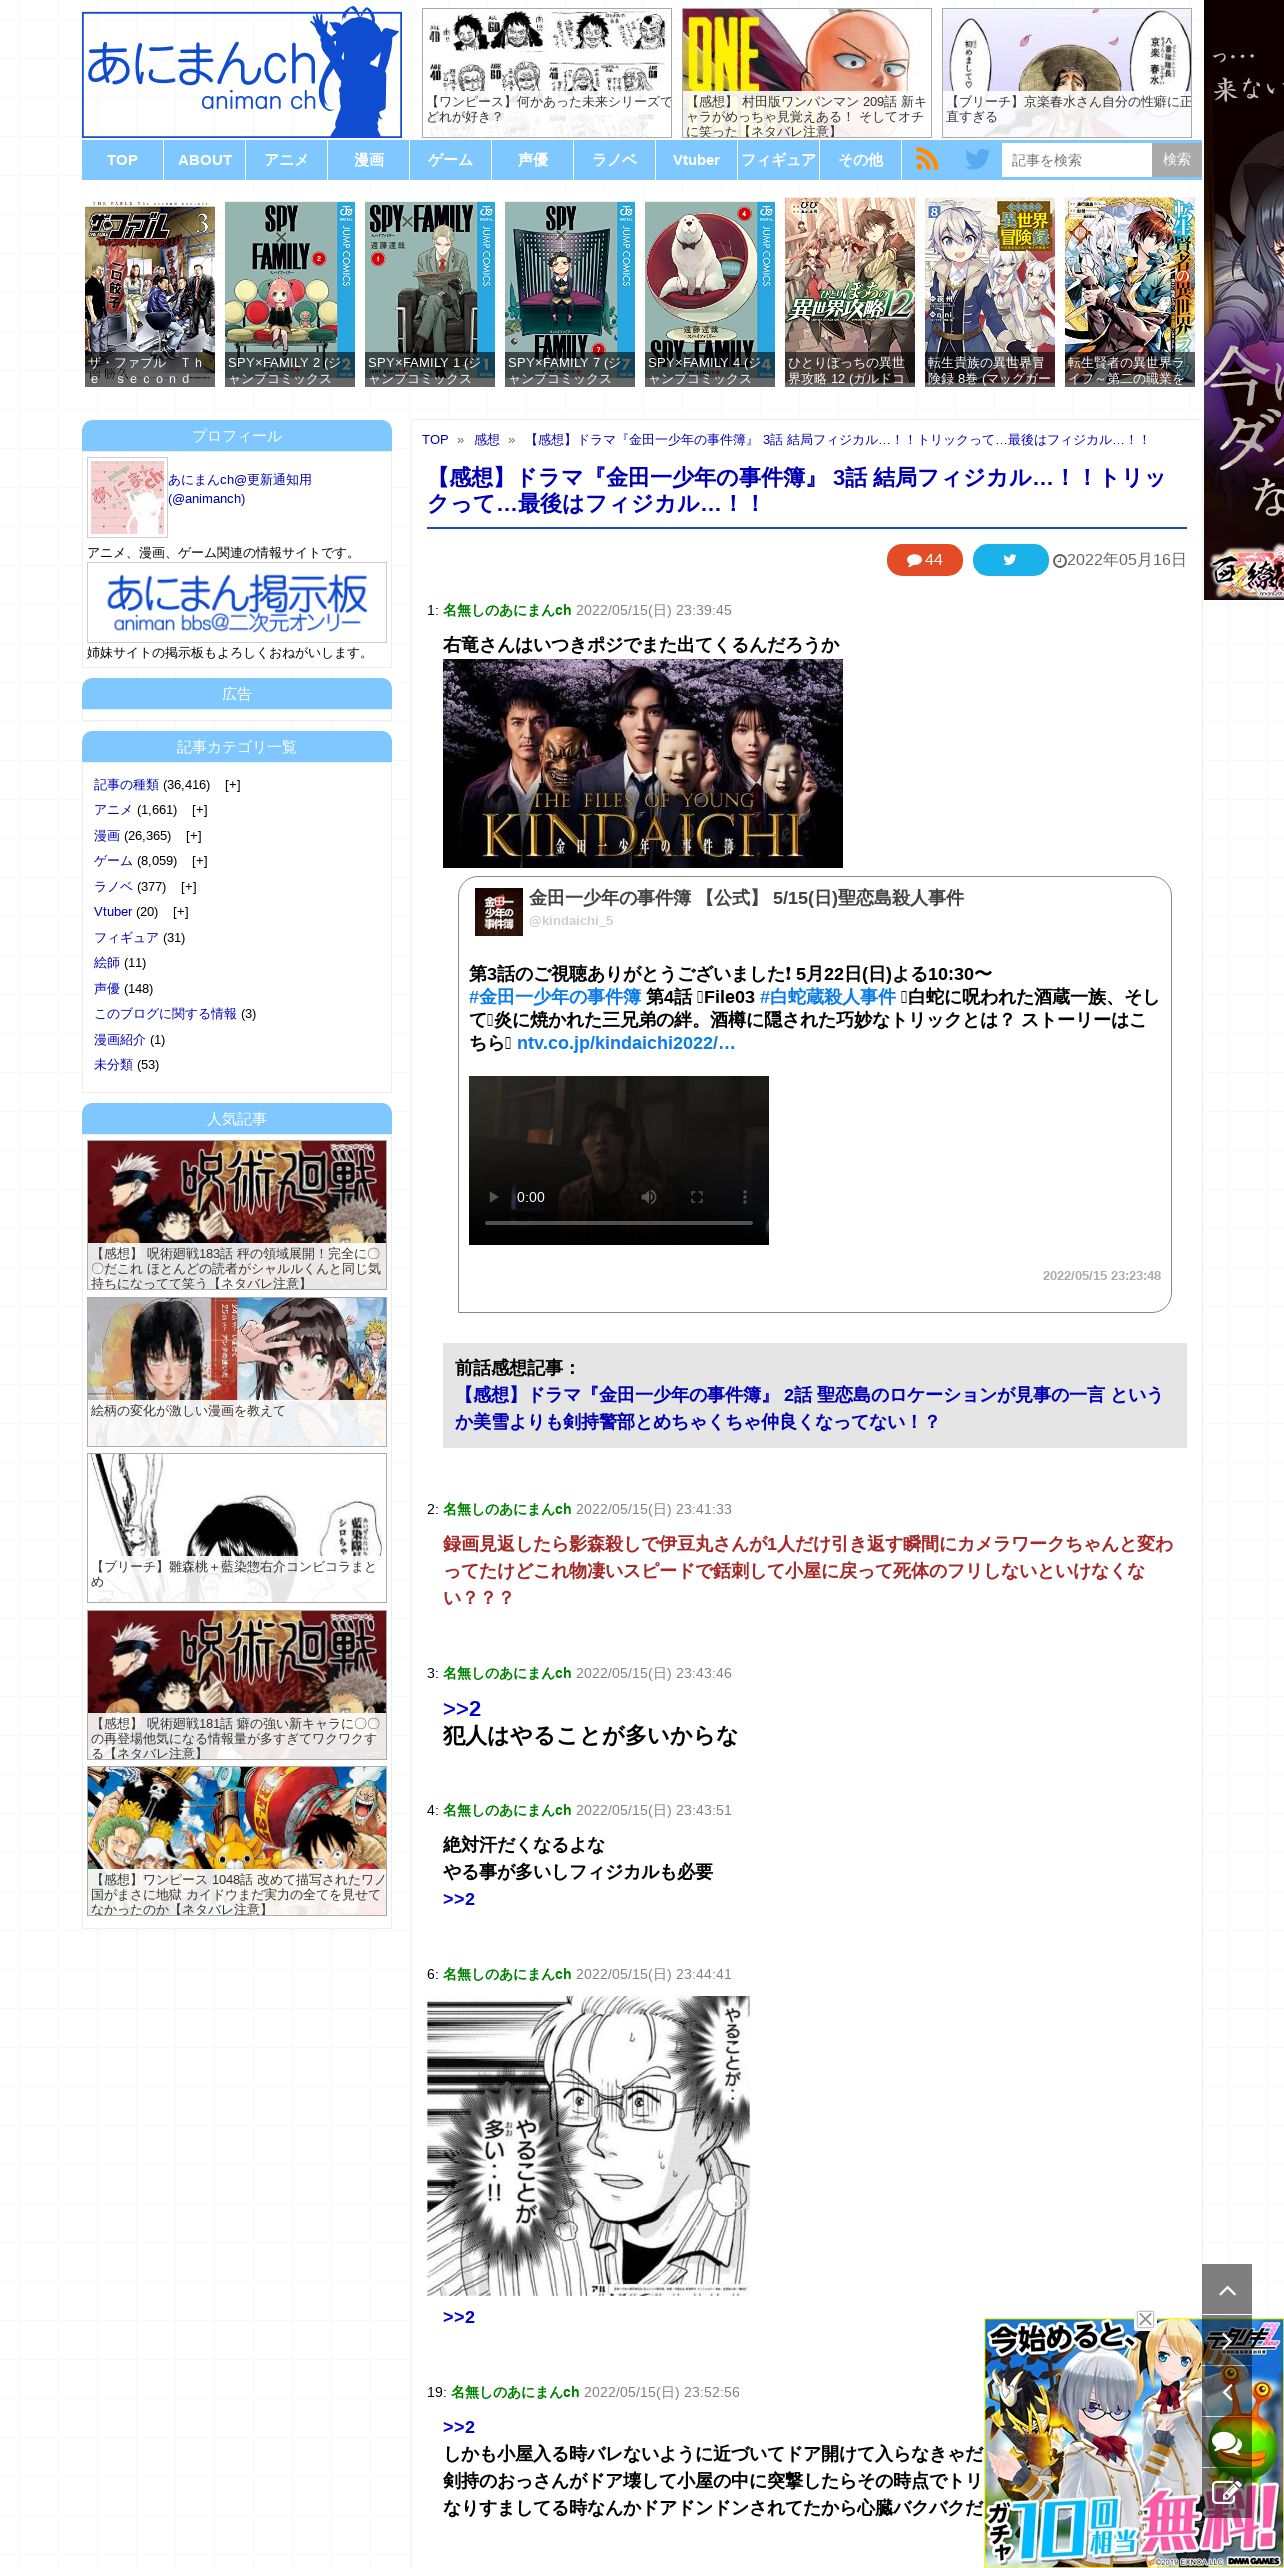
Task: Expand the ラノベ category list
Action: click(x=189, y=887)
